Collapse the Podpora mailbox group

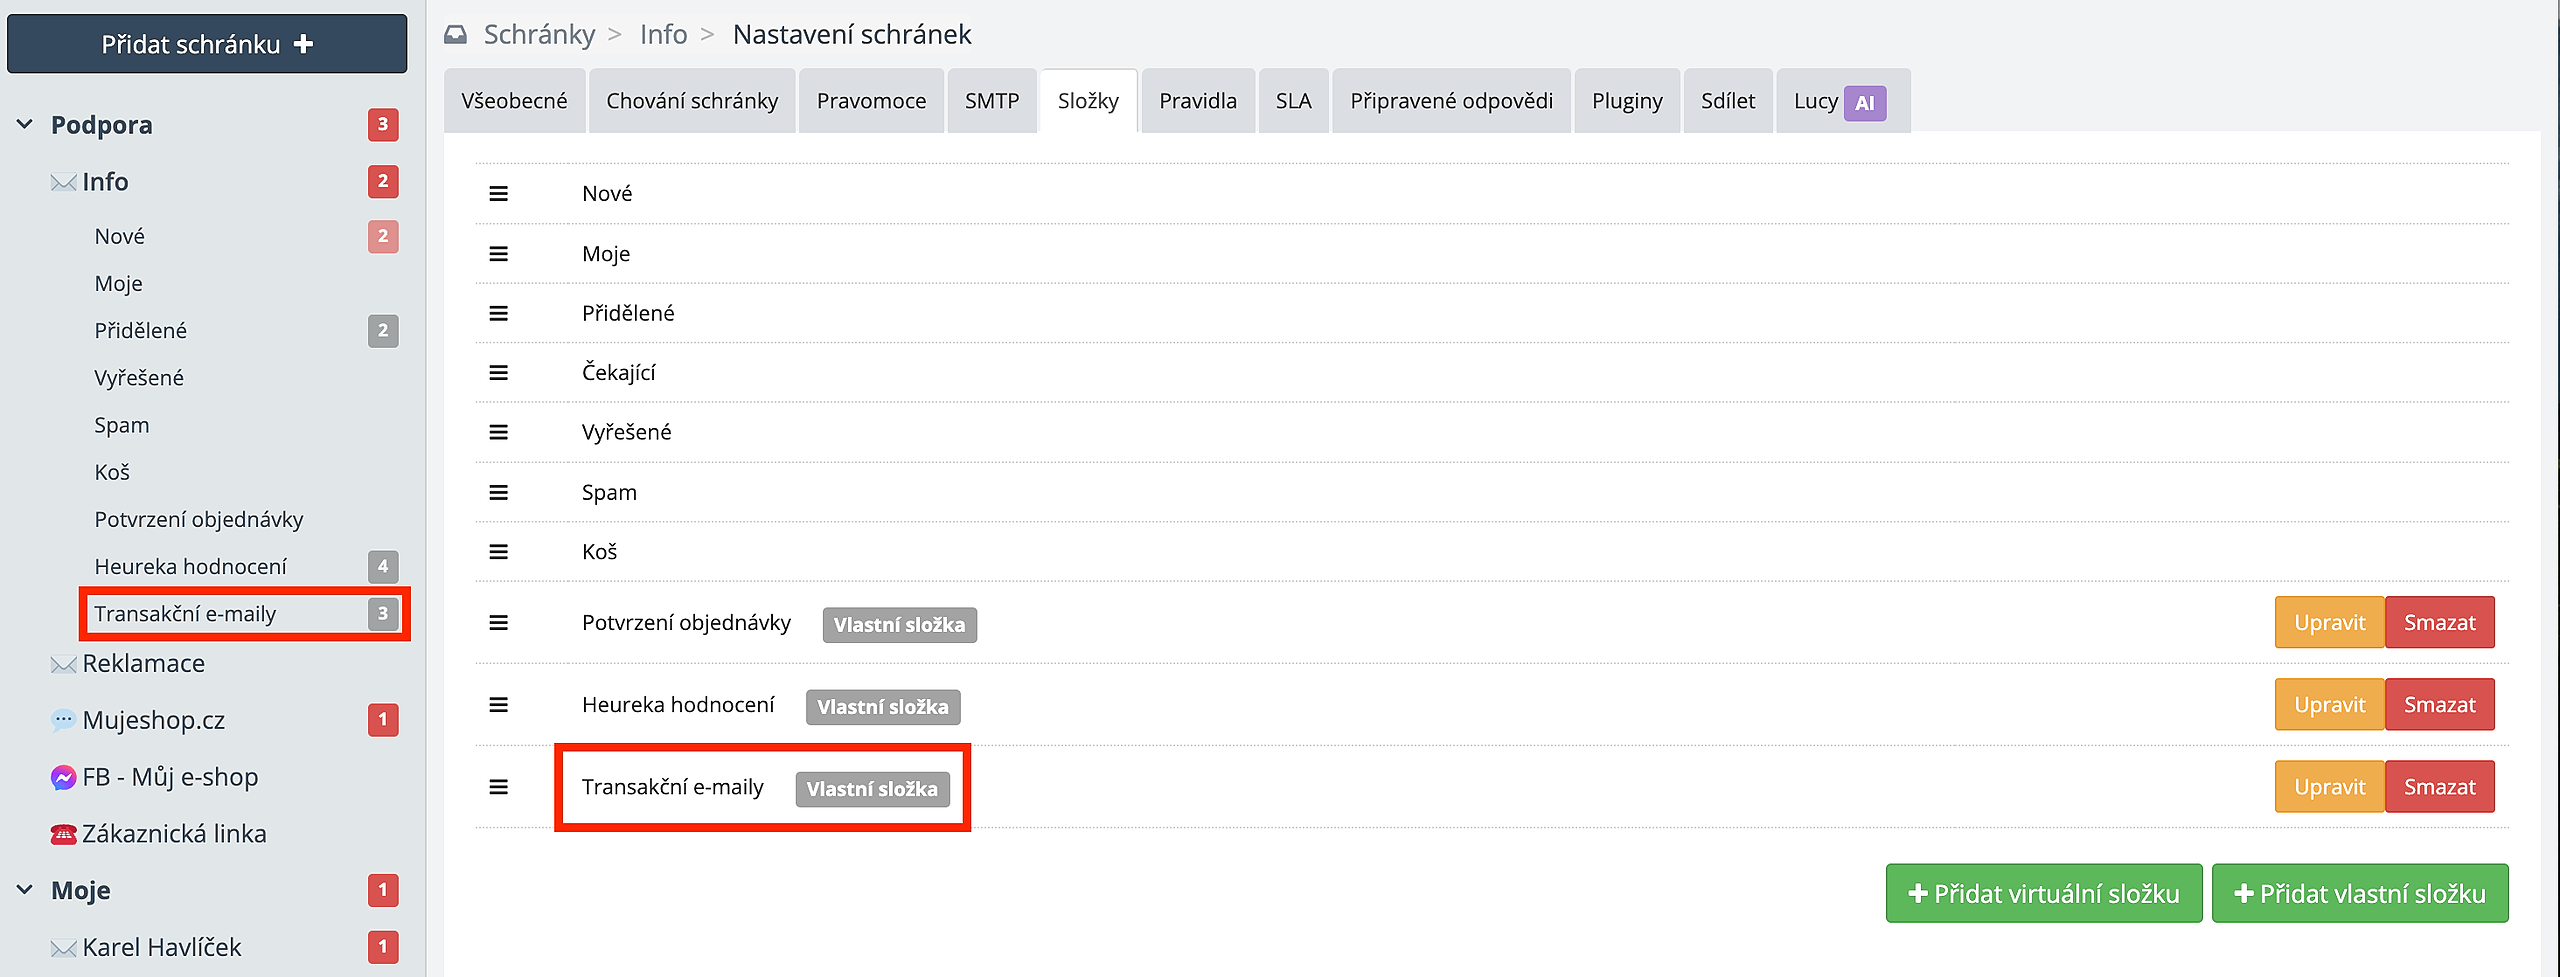point(25,125)
